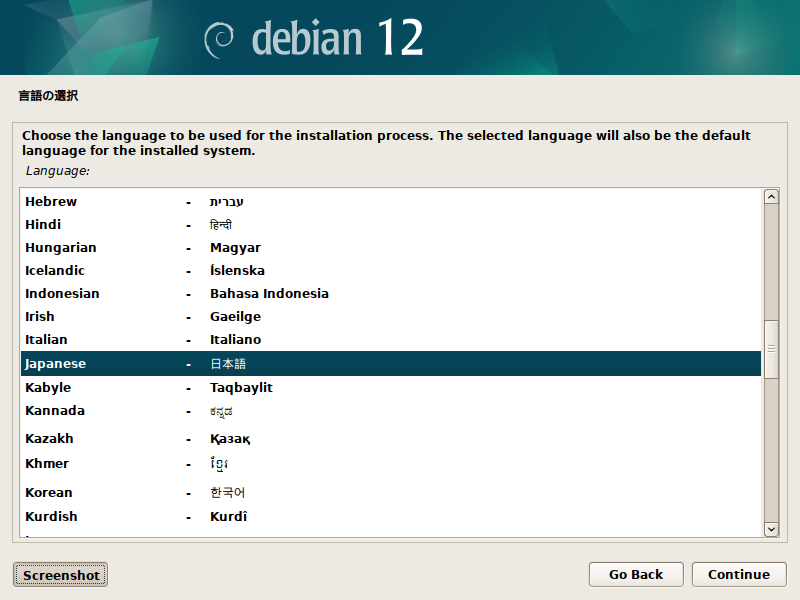Select Hungarian - Magyar

click(x=391, y=247)
